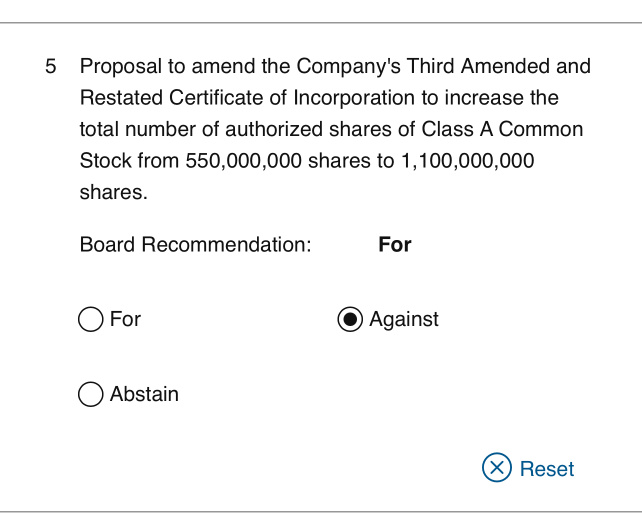This screenshot has width=642, height=523.
Task: Click the word "Proposal" in the description
Action: 121,67
